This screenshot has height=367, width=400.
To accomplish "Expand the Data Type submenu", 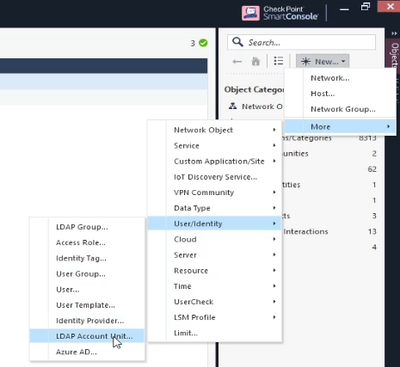I will pyautogui.click(x=215, y=208).
